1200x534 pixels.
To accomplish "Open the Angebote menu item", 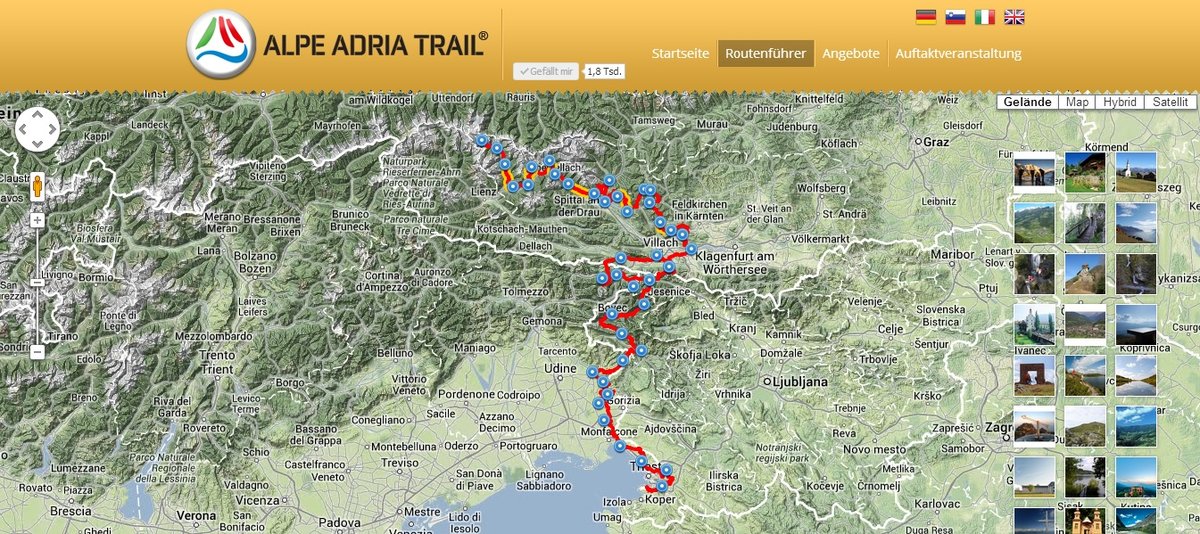I will (x=851, y=54).
